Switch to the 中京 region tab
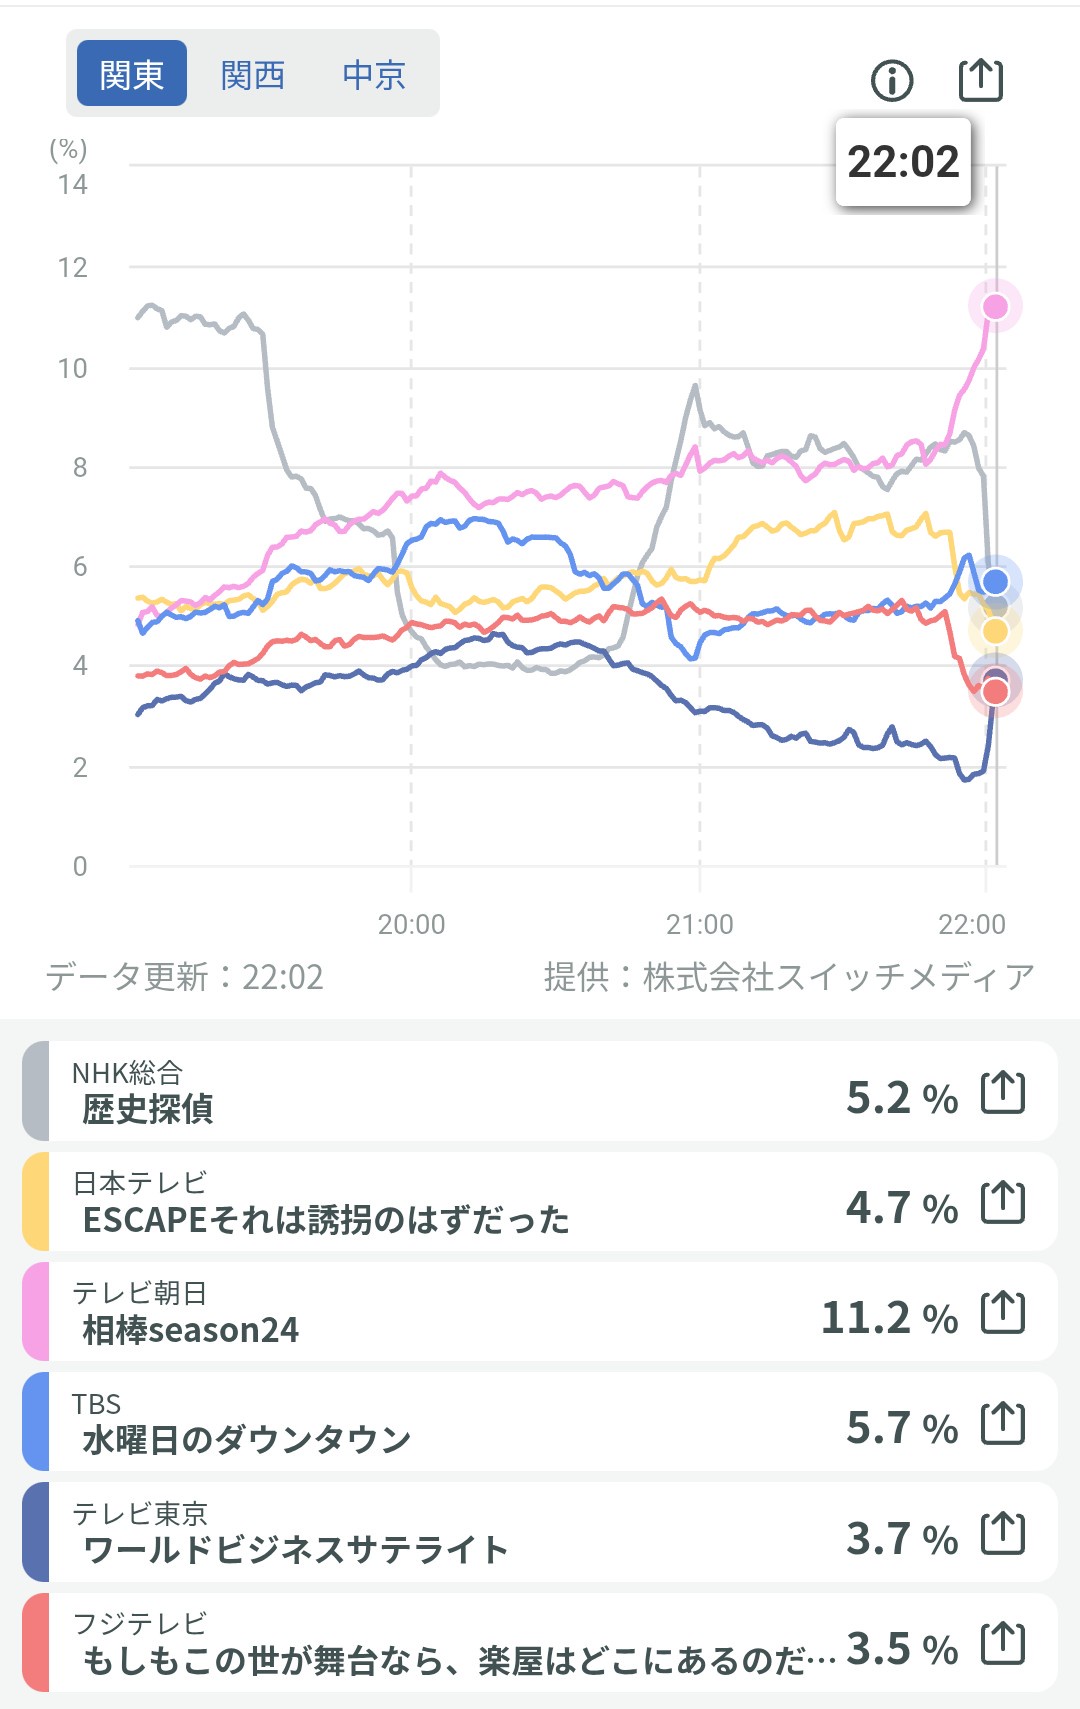This screenshot has width=1080, height=1709. (374, 74)
